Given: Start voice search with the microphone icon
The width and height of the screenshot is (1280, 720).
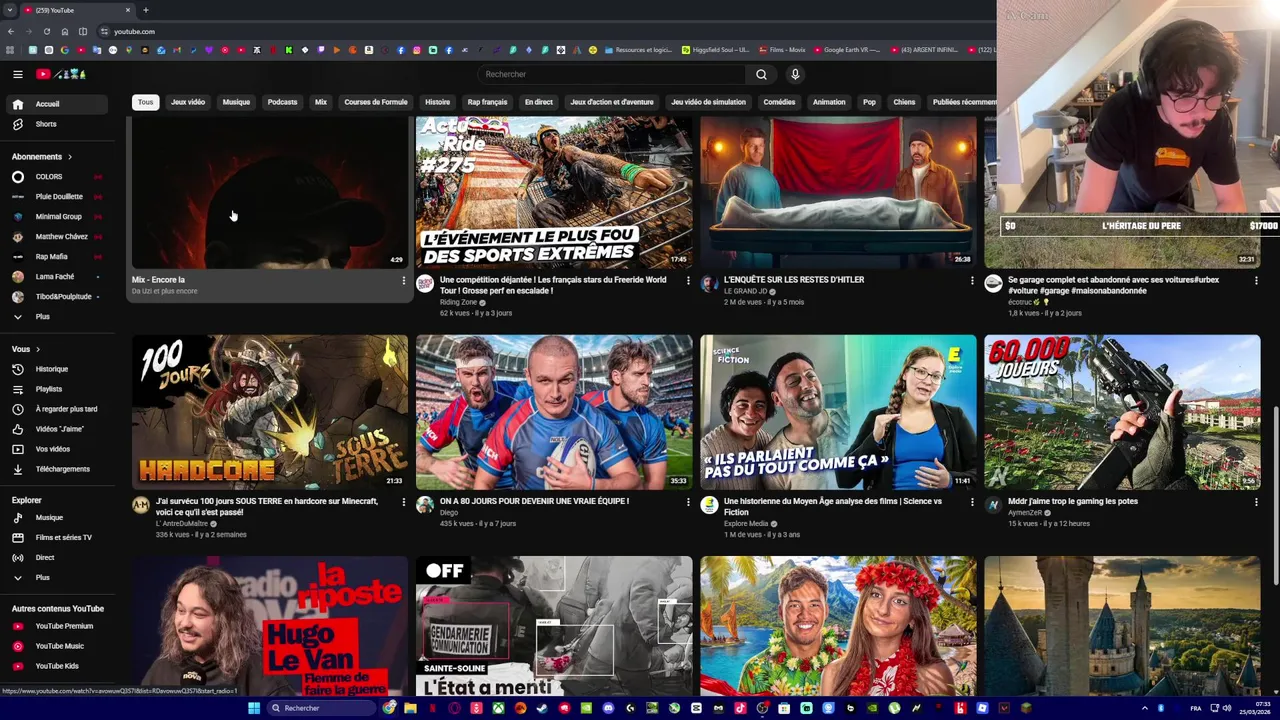Looking at the screenshot, I should (x=795, y=74).
